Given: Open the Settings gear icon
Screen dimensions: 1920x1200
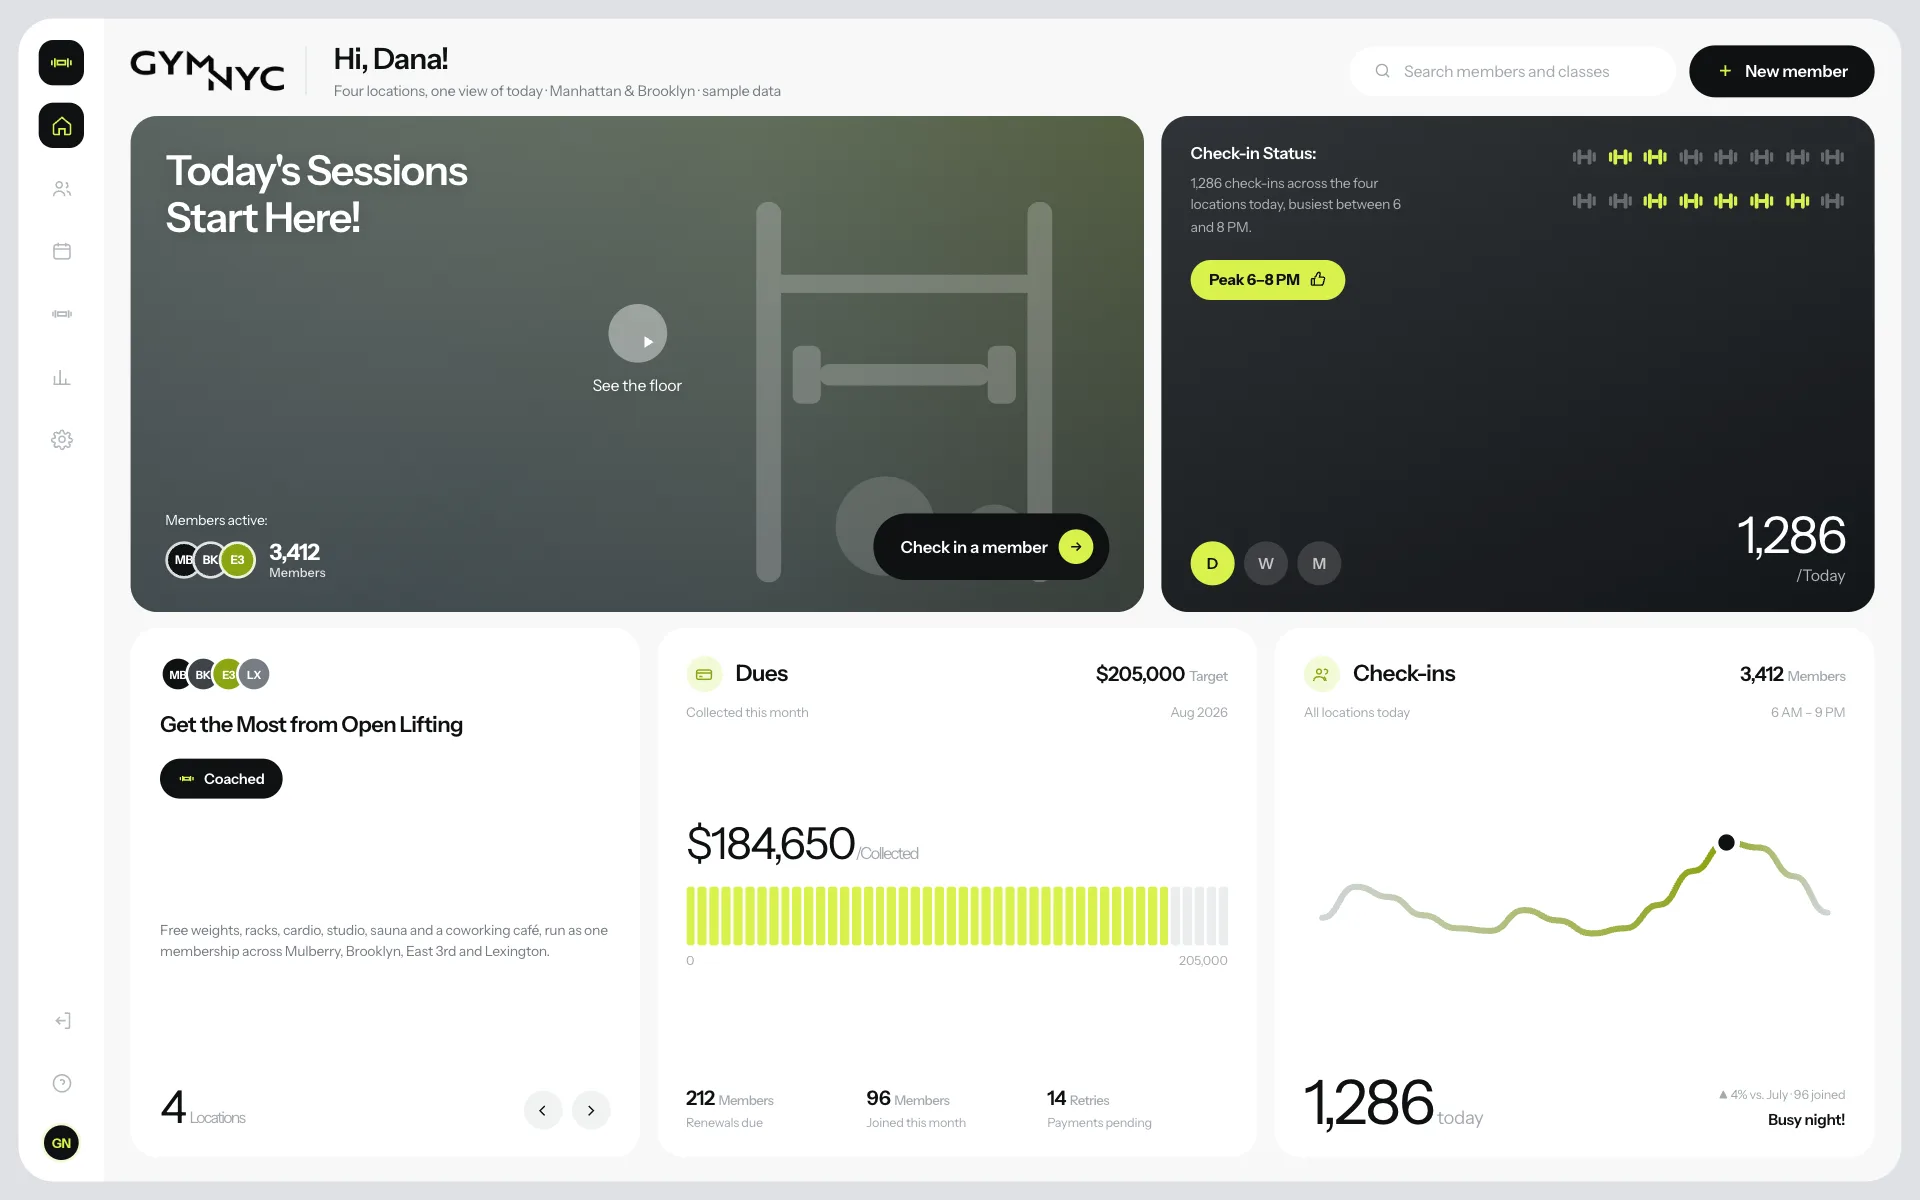Looking at the screenshot, I should coord(62,440).
